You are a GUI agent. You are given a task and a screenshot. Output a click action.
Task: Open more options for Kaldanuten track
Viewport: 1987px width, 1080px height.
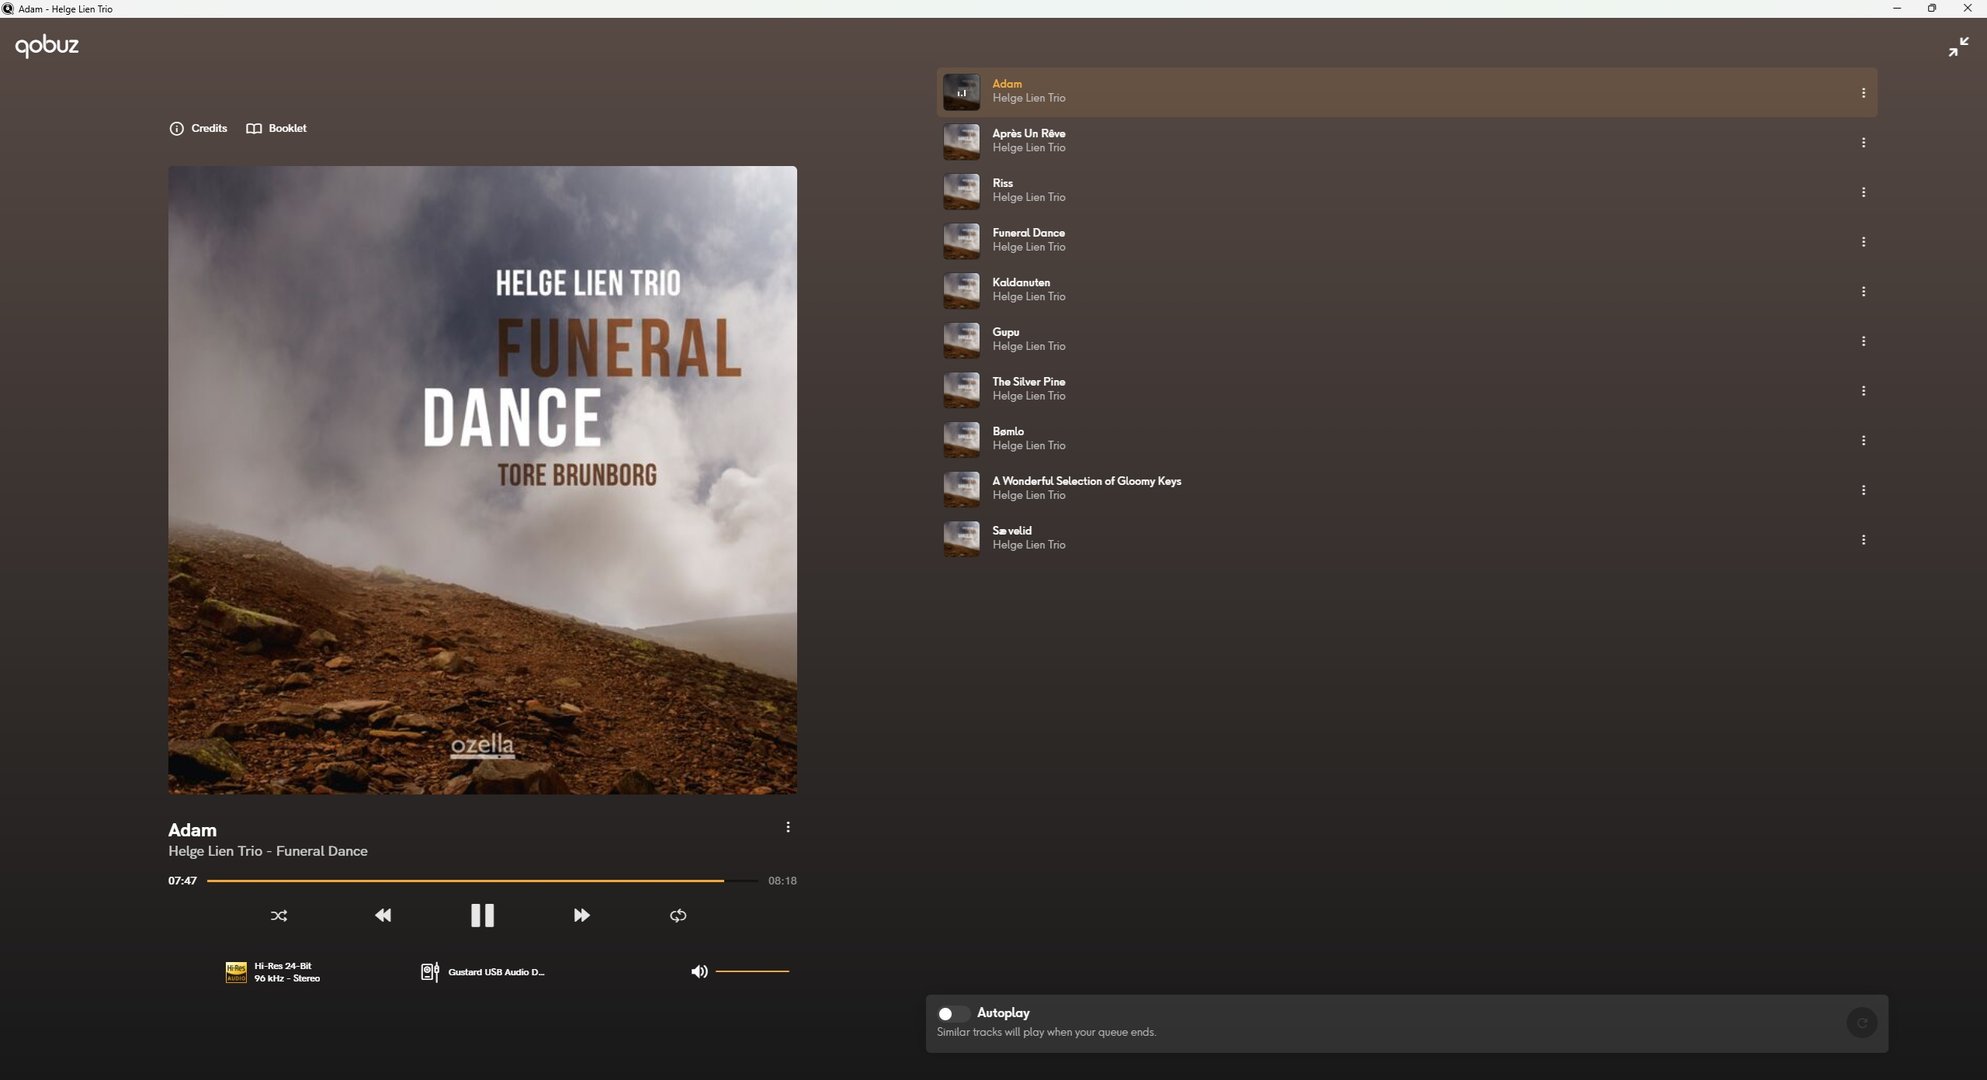pos(1863,291)
